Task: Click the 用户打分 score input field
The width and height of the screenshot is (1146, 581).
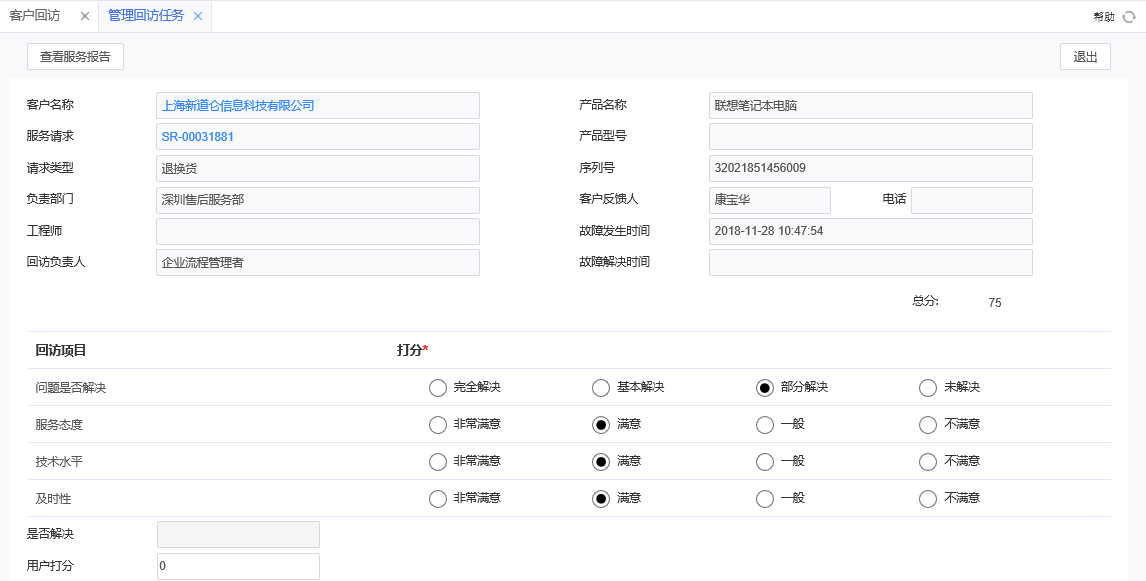Action: [238, 566]
